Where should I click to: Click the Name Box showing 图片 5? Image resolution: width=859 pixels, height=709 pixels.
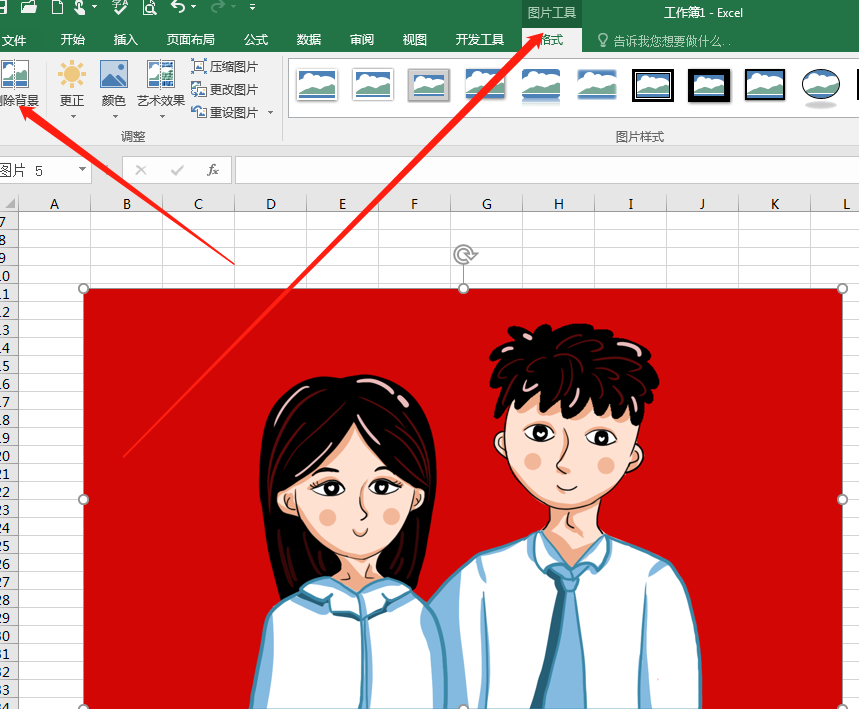click(37, 170)
